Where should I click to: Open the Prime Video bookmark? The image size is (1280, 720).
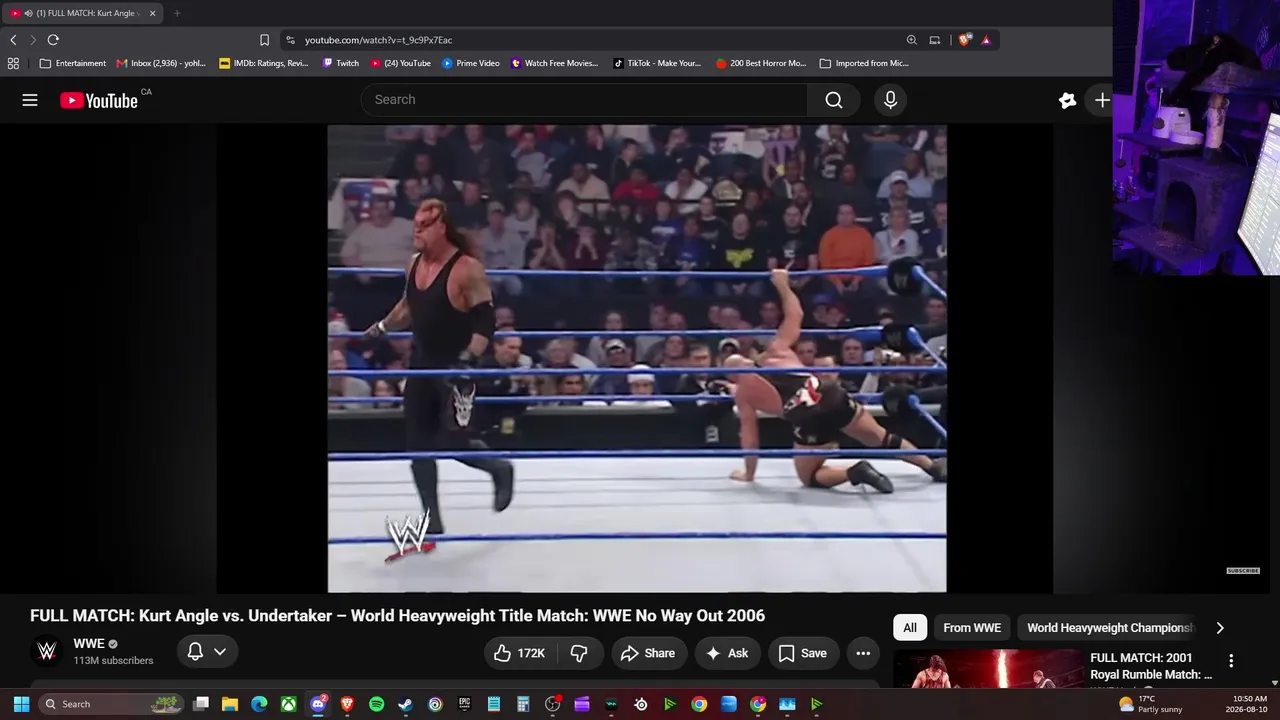[x=471, y=63]
